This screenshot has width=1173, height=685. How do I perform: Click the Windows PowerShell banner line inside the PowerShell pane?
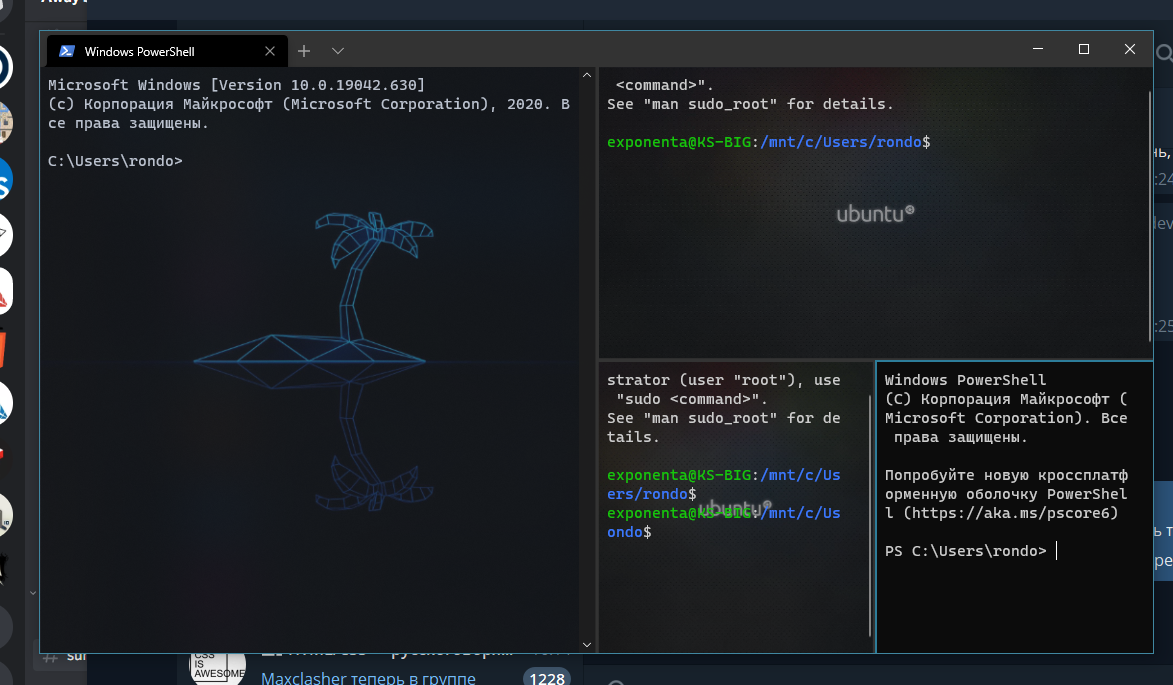(965, 380)
